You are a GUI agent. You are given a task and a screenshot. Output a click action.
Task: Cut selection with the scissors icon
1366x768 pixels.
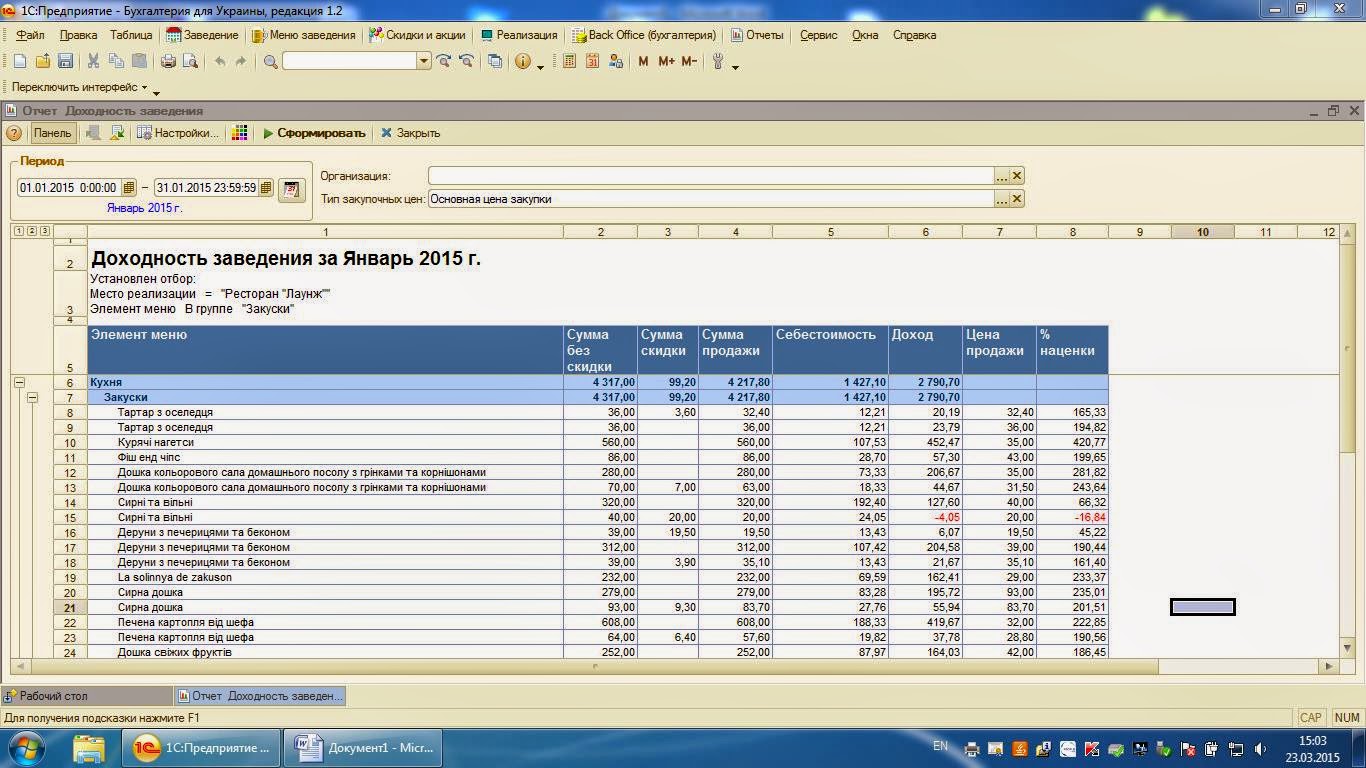point(93,61)
